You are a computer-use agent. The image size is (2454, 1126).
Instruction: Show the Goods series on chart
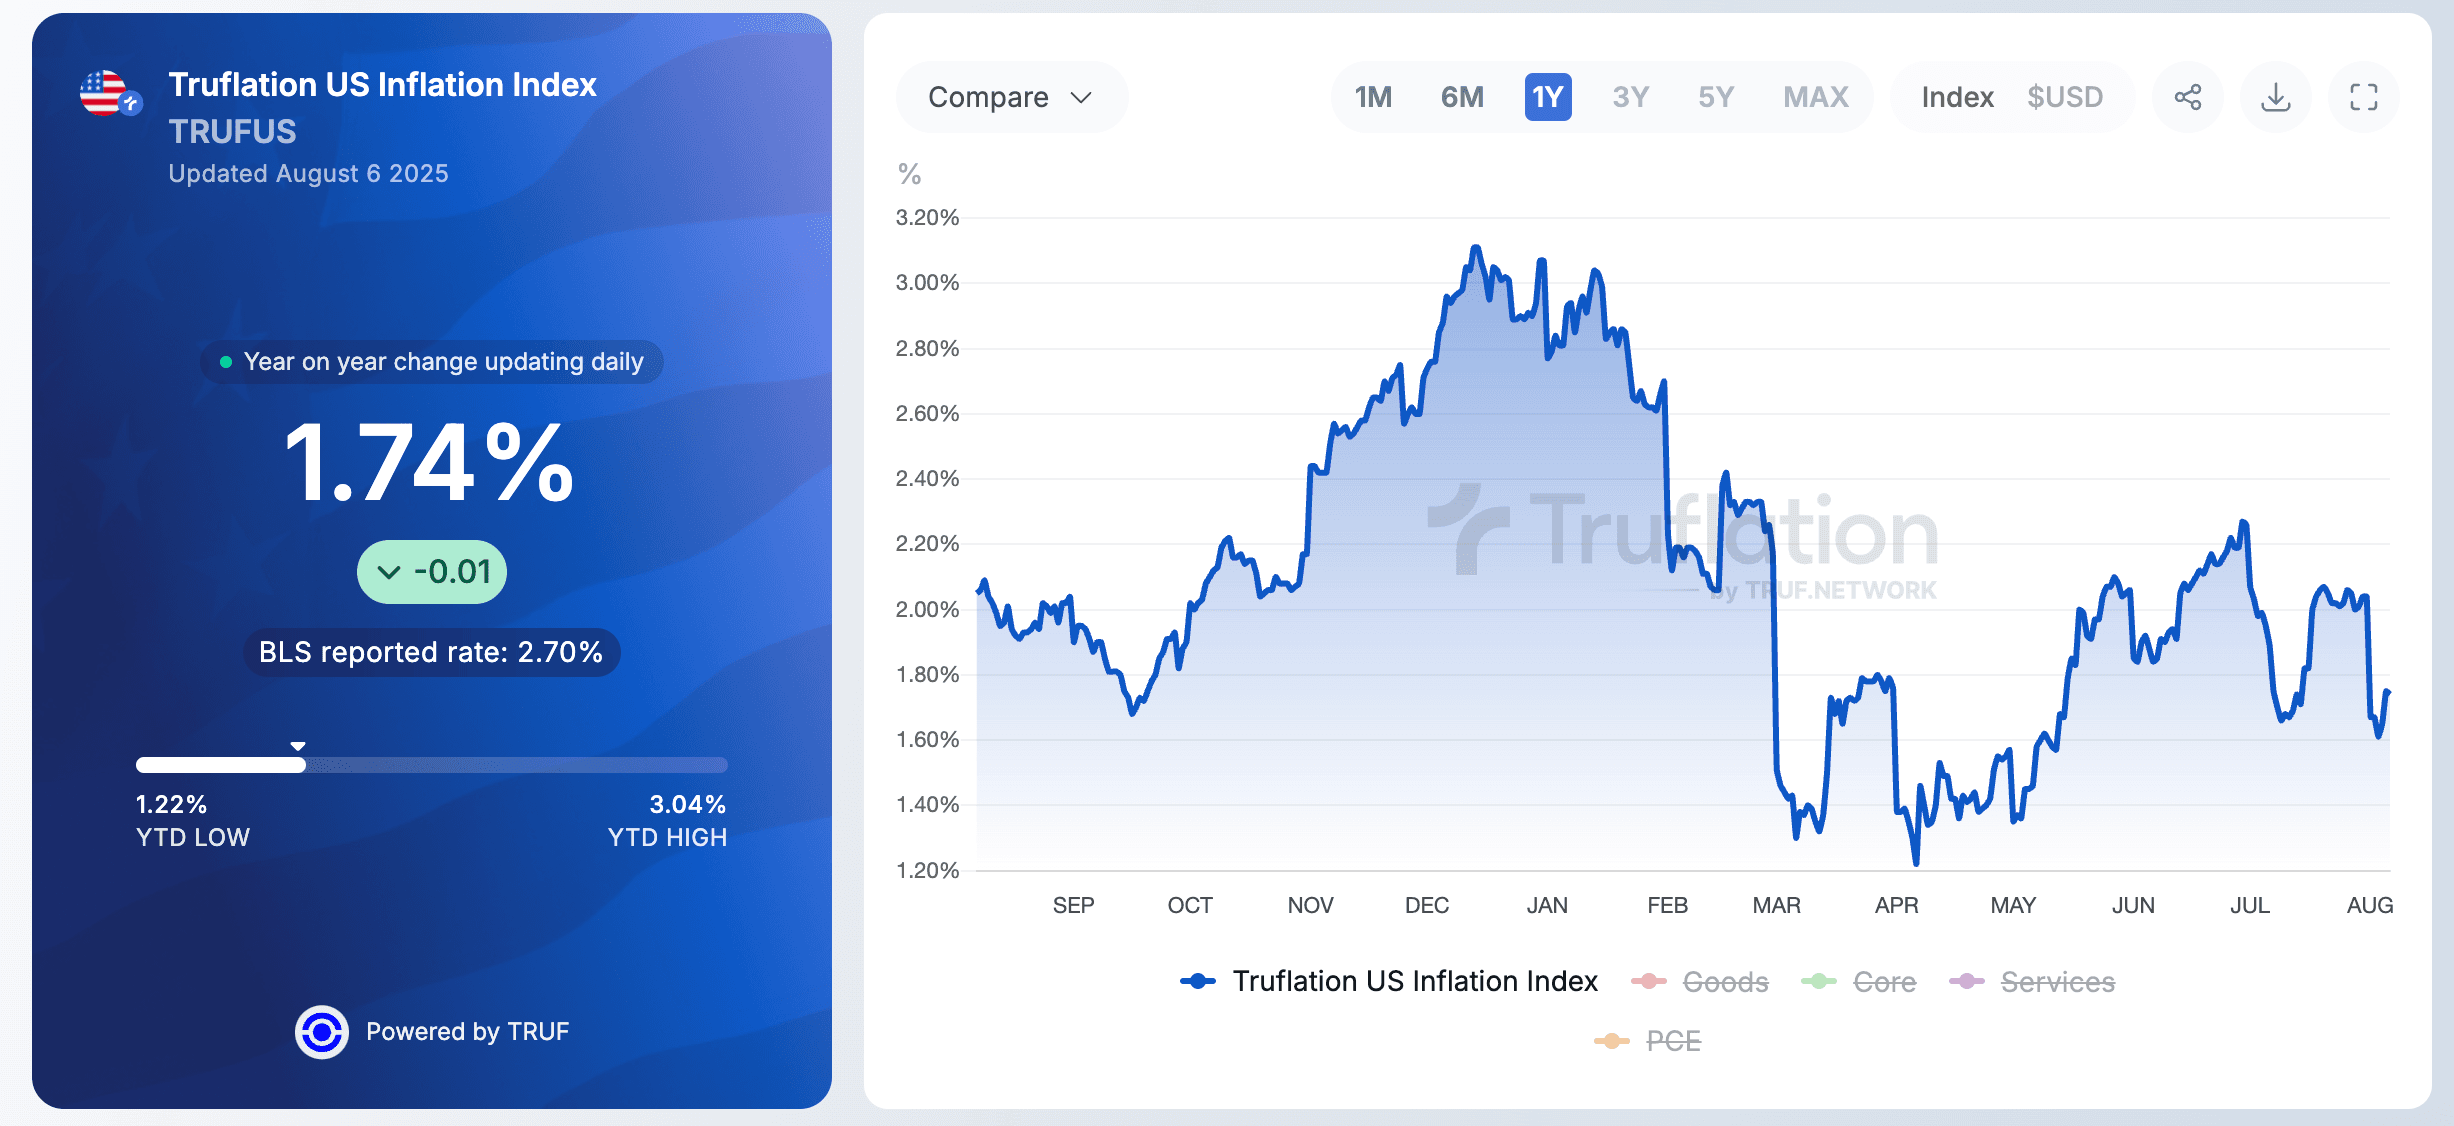coord(1700,982)
